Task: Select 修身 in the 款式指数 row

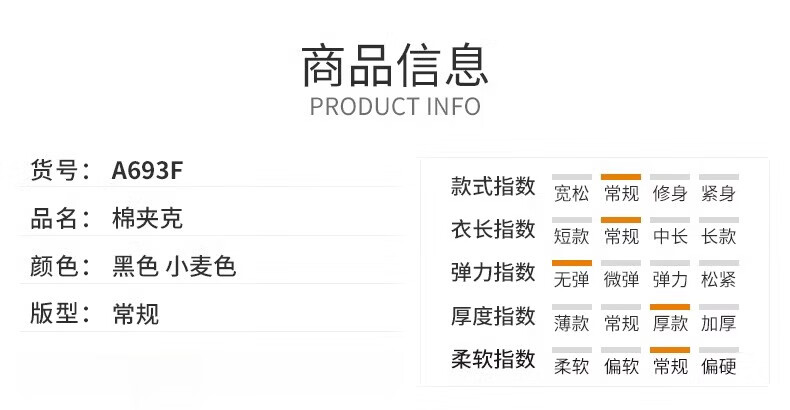Action: (670, 193)
